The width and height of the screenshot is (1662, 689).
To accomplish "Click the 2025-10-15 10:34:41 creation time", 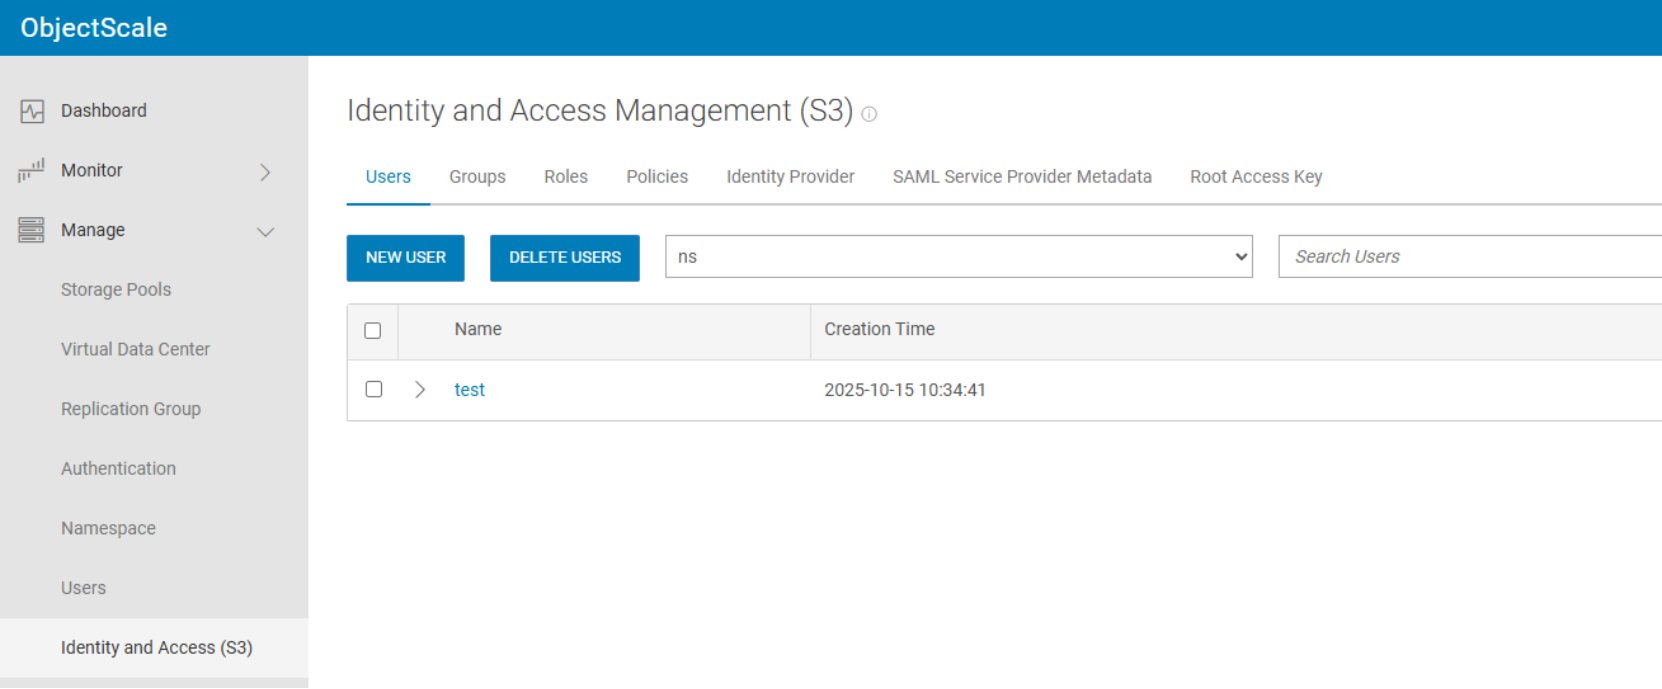I will (x=905, y=390).
